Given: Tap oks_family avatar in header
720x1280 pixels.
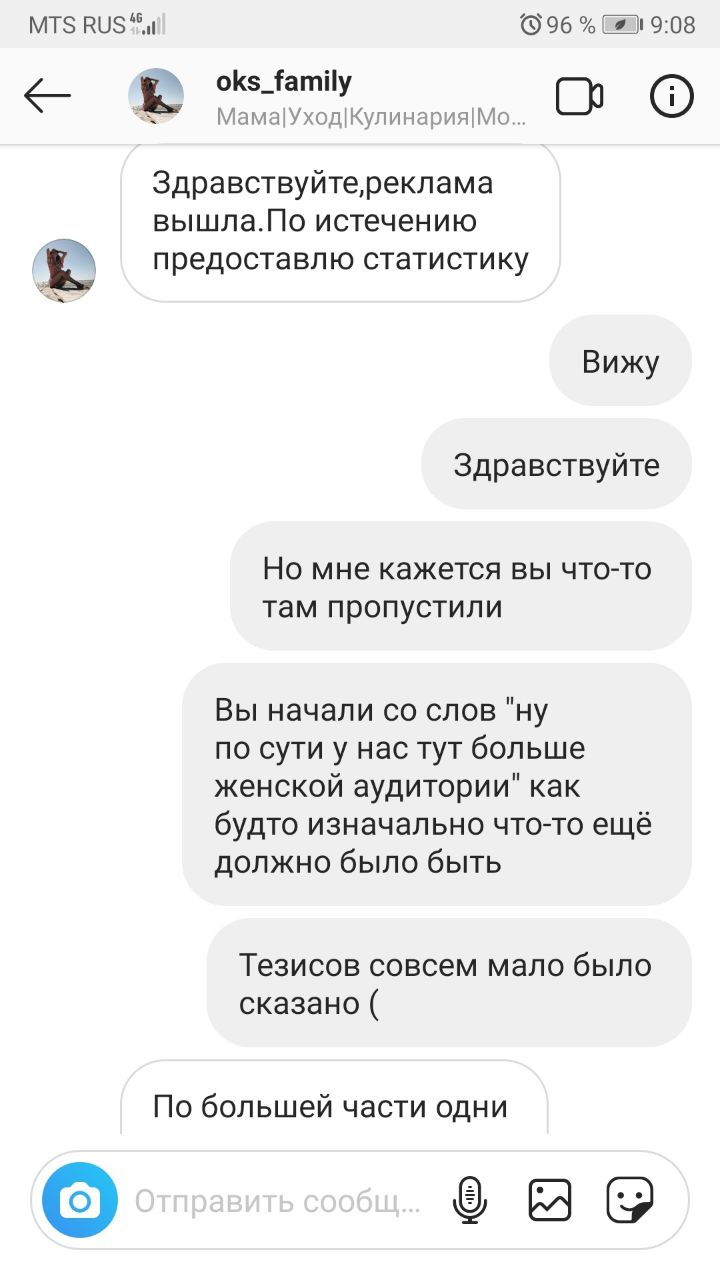Looking at the screenshot, I should click(156, 97).
